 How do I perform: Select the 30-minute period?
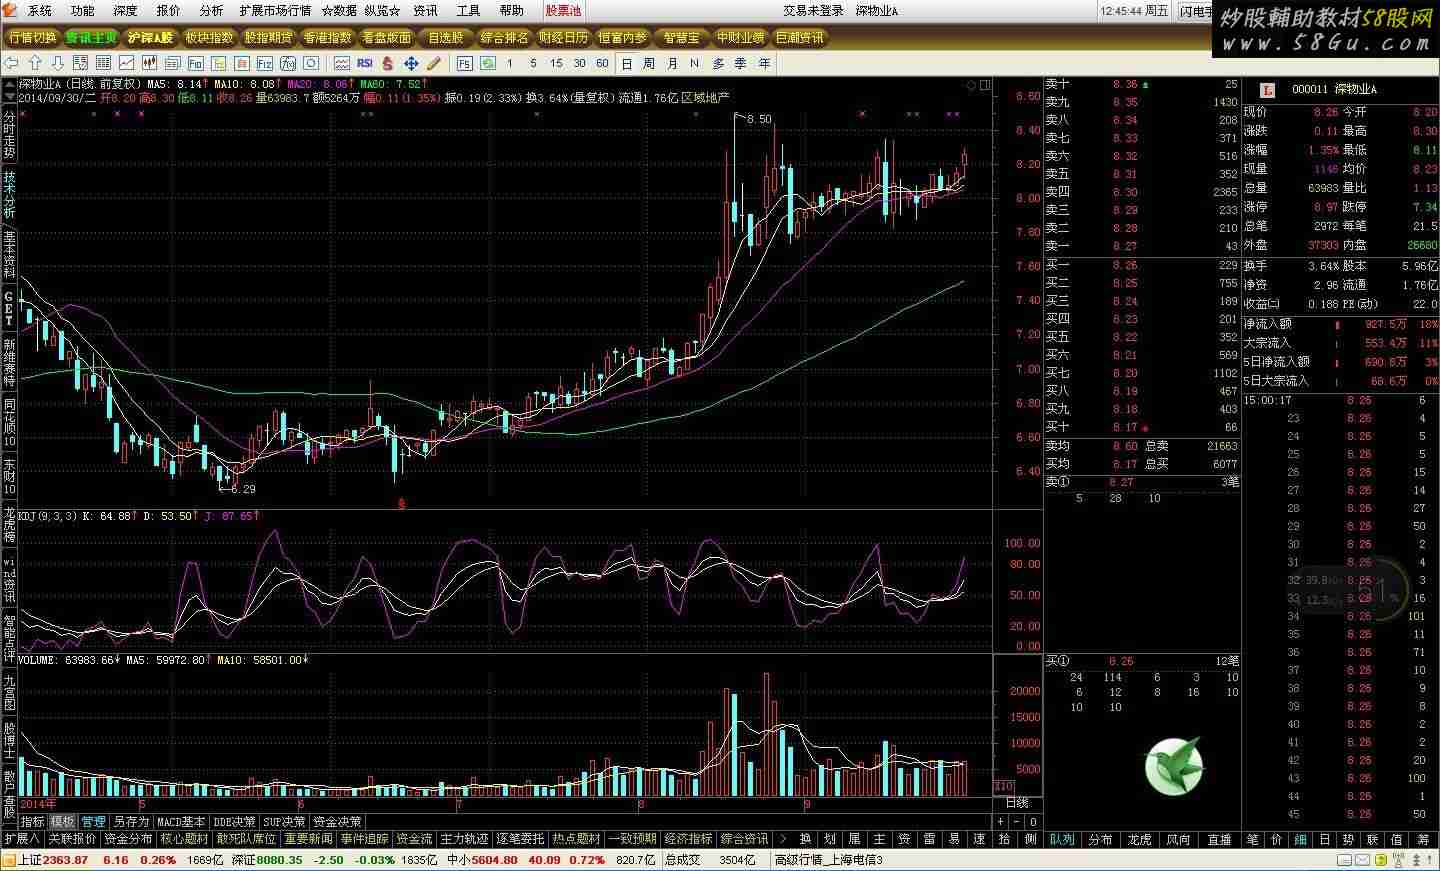(579, 63)
